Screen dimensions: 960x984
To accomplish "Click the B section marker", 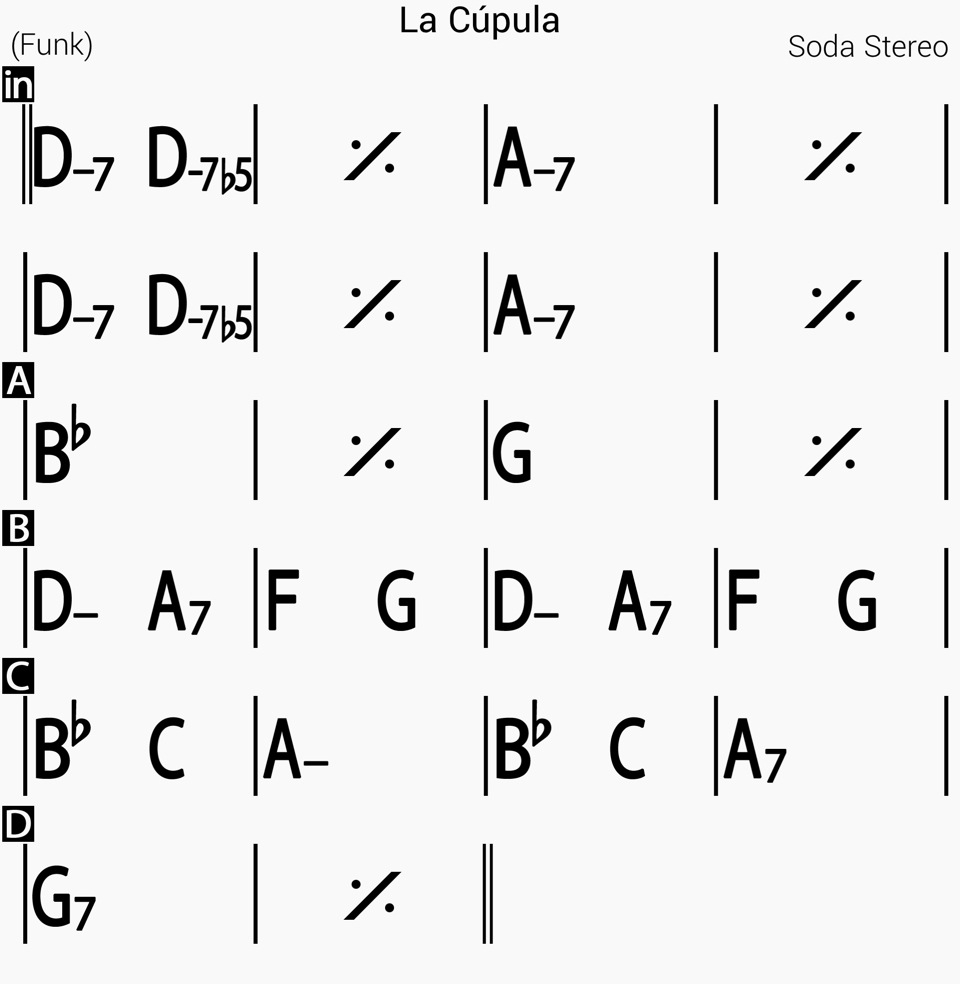I will coord(18,528).
